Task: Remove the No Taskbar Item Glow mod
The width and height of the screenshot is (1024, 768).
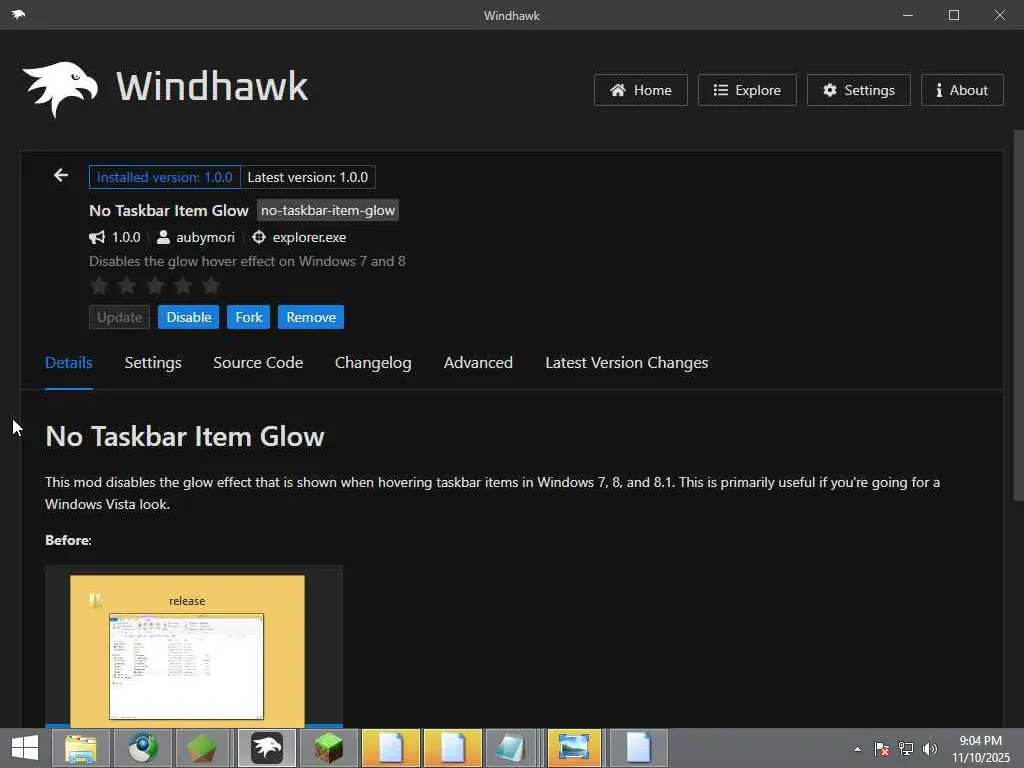Action: coord(311,317)
